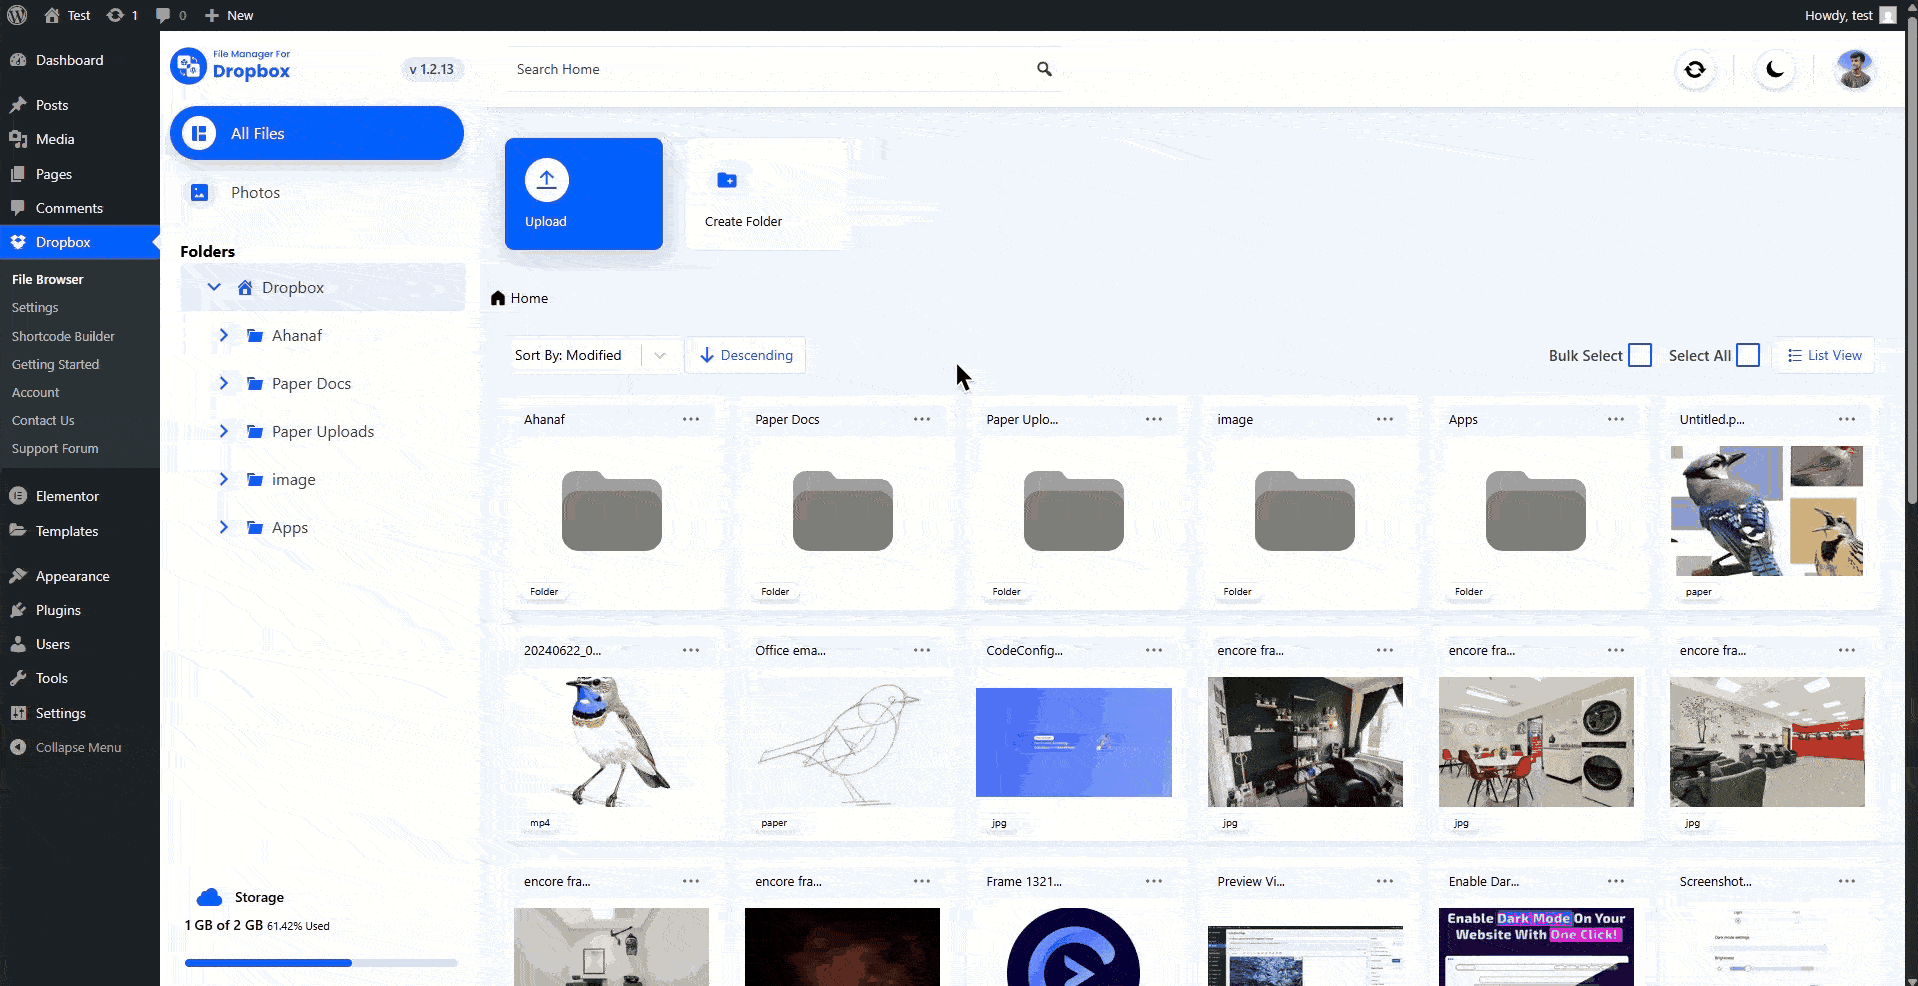Click the Create Folder icon
Image resolution: width=1918 pixels, height=986 pixels.
[727, 180]
